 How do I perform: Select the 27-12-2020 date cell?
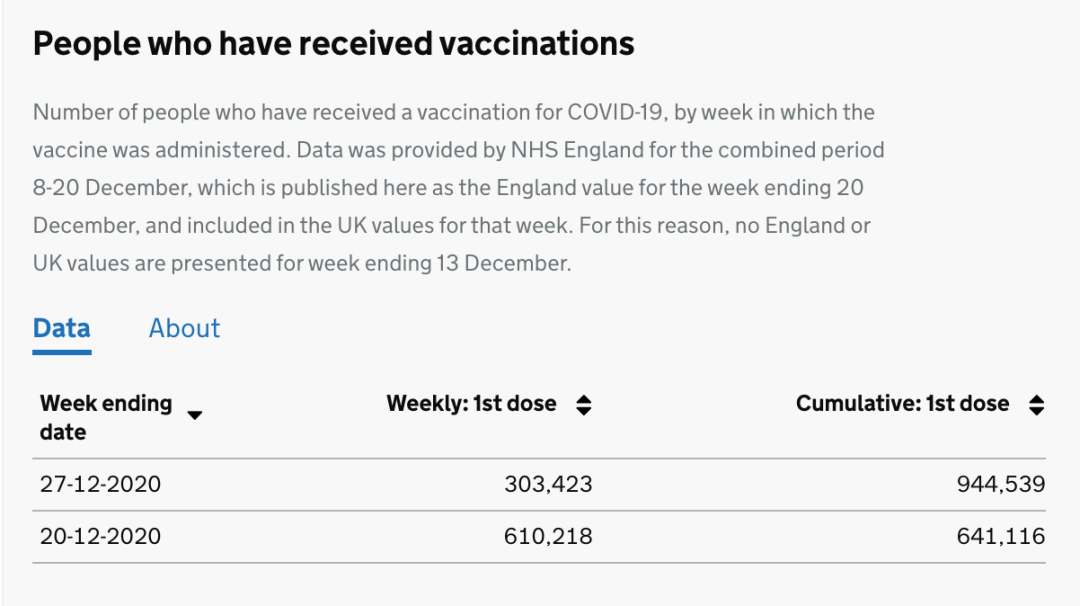coord(101,484)
